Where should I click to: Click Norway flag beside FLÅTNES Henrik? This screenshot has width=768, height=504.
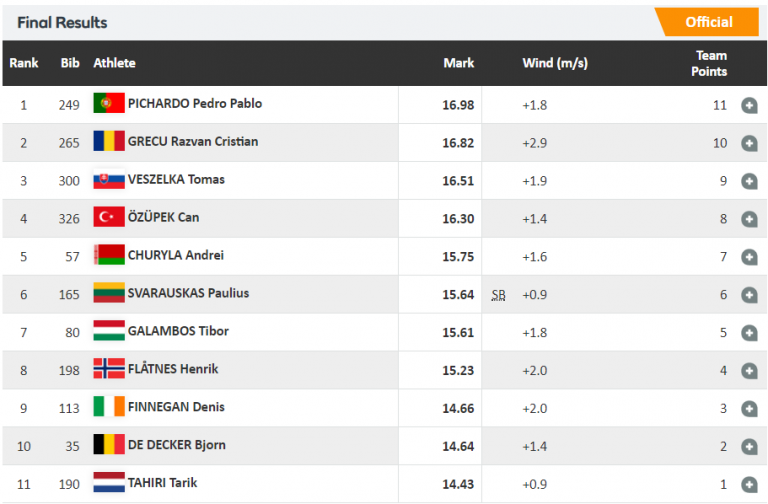coord(108,369)
